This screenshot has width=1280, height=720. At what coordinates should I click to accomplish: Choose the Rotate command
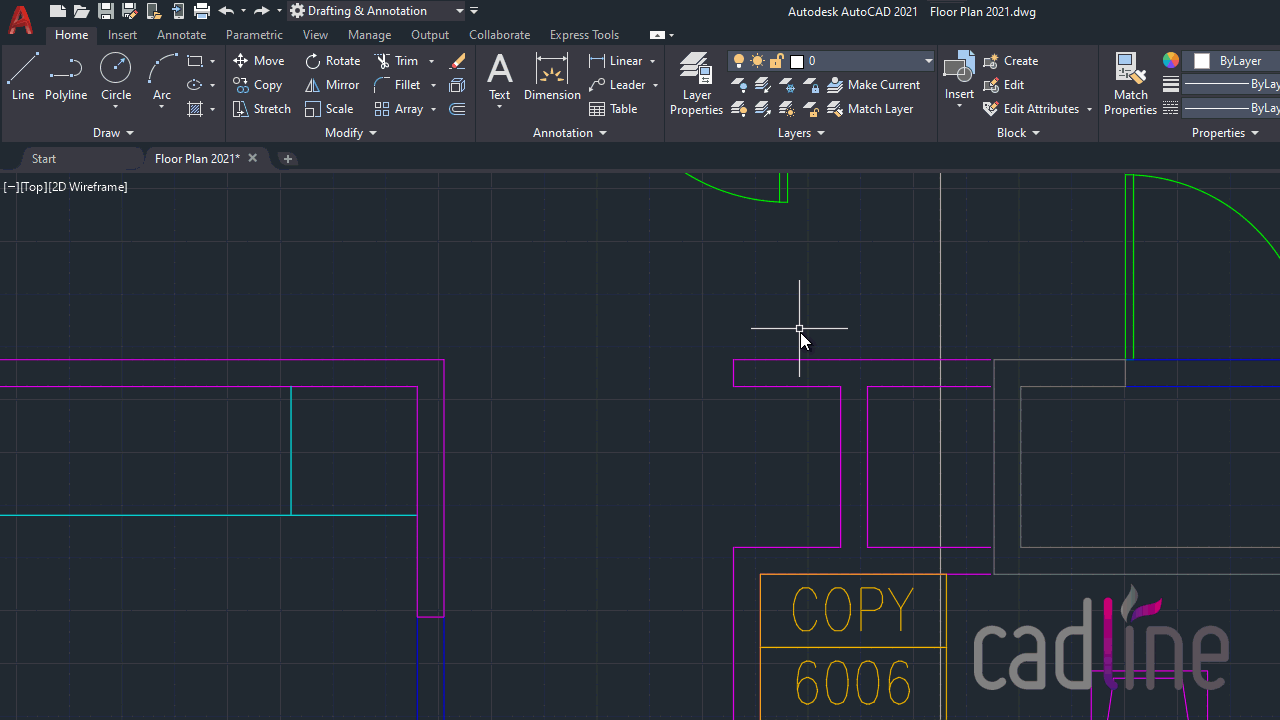point(333,61)
